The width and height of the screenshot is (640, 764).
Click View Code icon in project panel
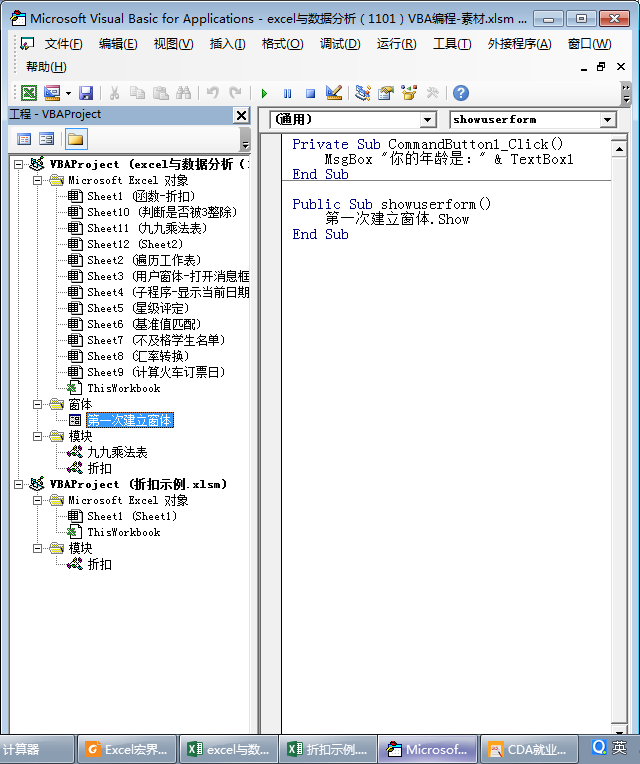(24, 139)
